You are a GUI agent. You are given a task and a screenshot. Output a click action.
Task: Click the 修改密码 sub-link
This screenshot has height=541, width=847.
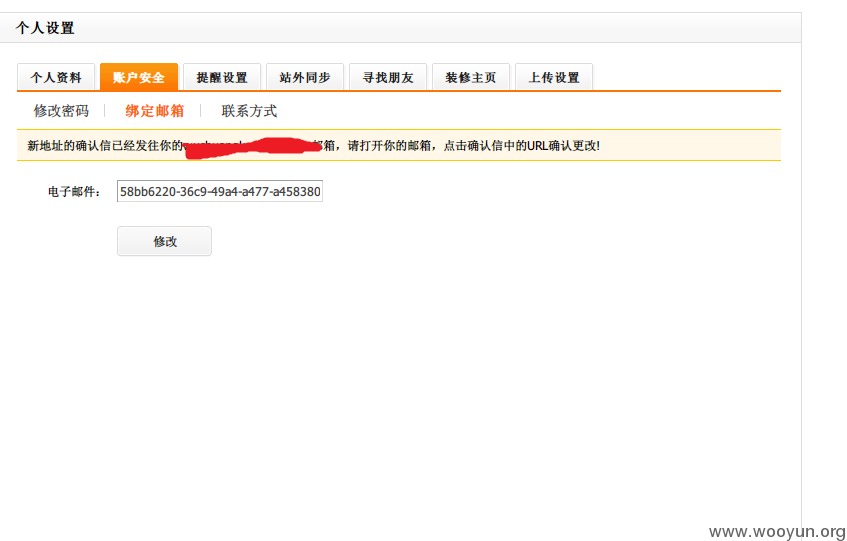click(62, 111)
